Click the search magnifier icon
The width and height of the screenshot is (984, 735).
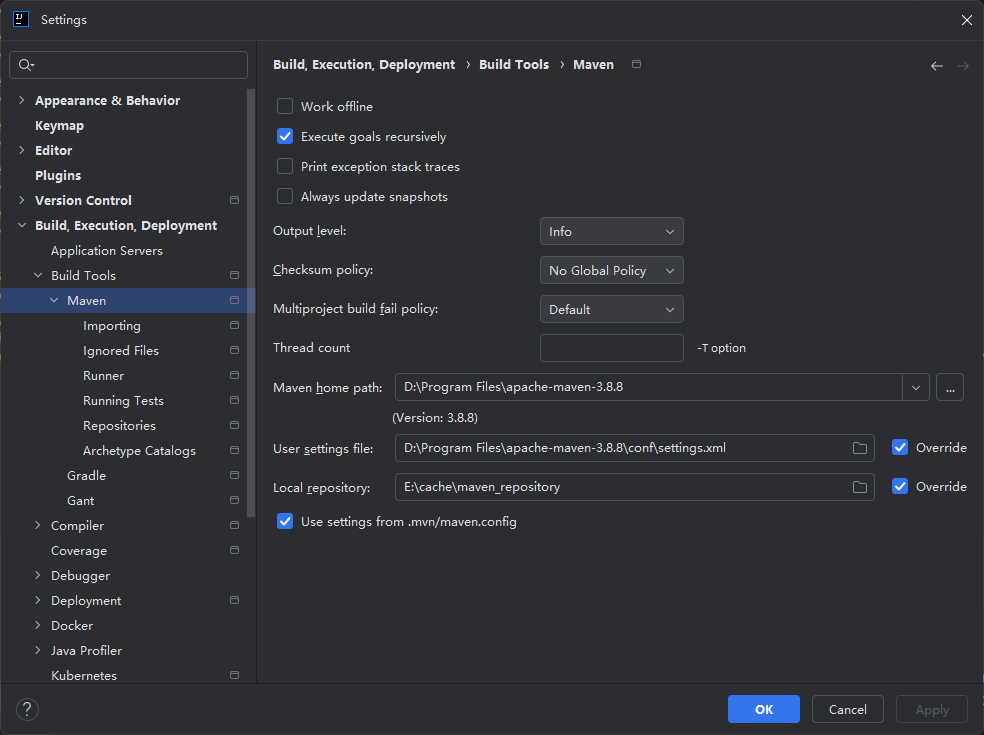point(26,65)
